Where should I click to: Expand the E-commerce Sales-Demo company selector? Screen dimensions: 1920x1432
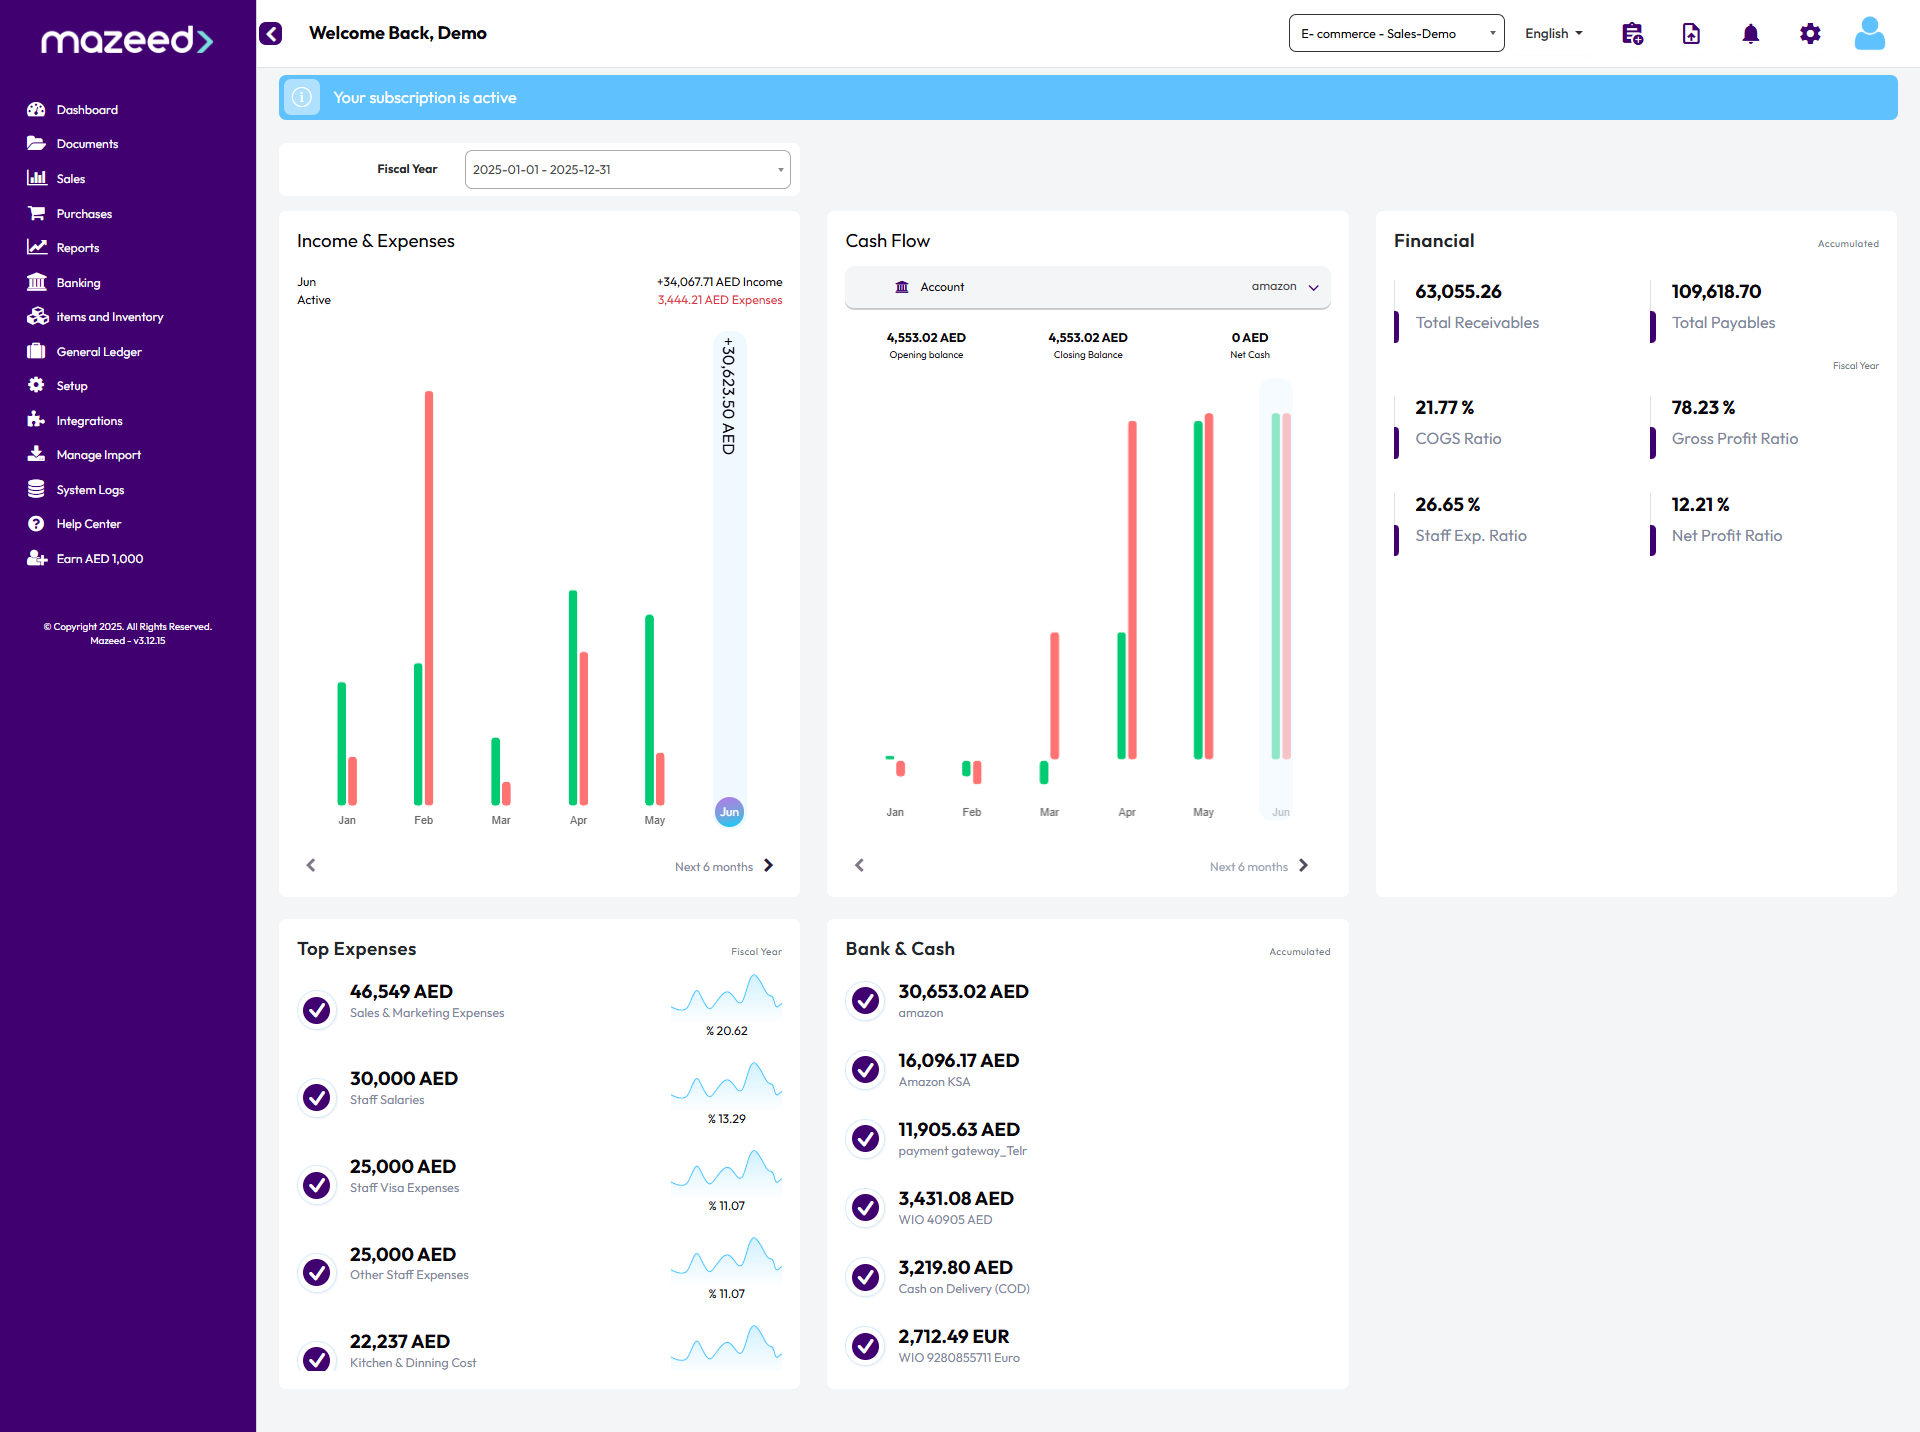(1396, 34)
